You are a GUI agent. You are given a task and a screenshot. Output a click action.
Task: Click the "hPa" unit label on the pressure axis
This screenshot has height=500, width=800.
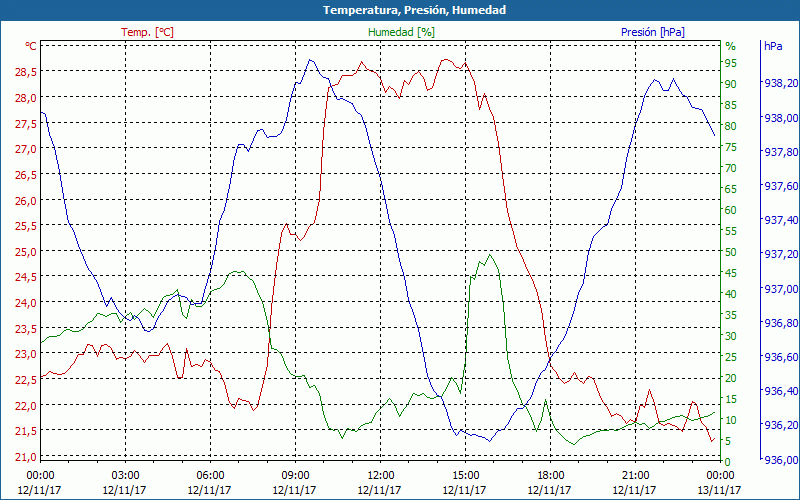(x=773, y=46)
